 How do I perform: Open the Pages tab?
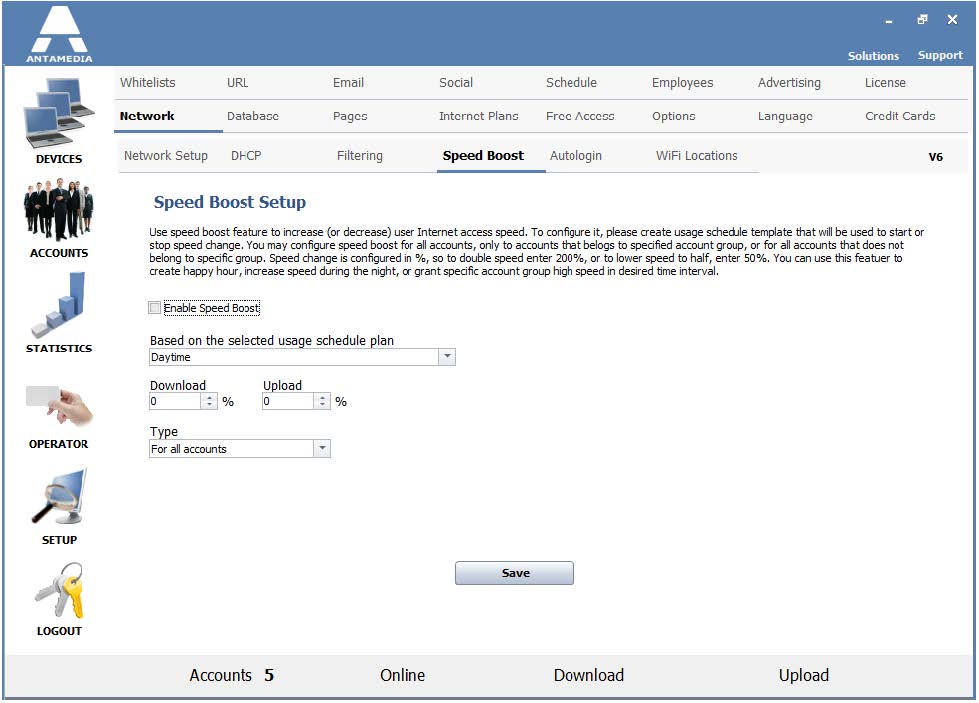click(350, 116)
